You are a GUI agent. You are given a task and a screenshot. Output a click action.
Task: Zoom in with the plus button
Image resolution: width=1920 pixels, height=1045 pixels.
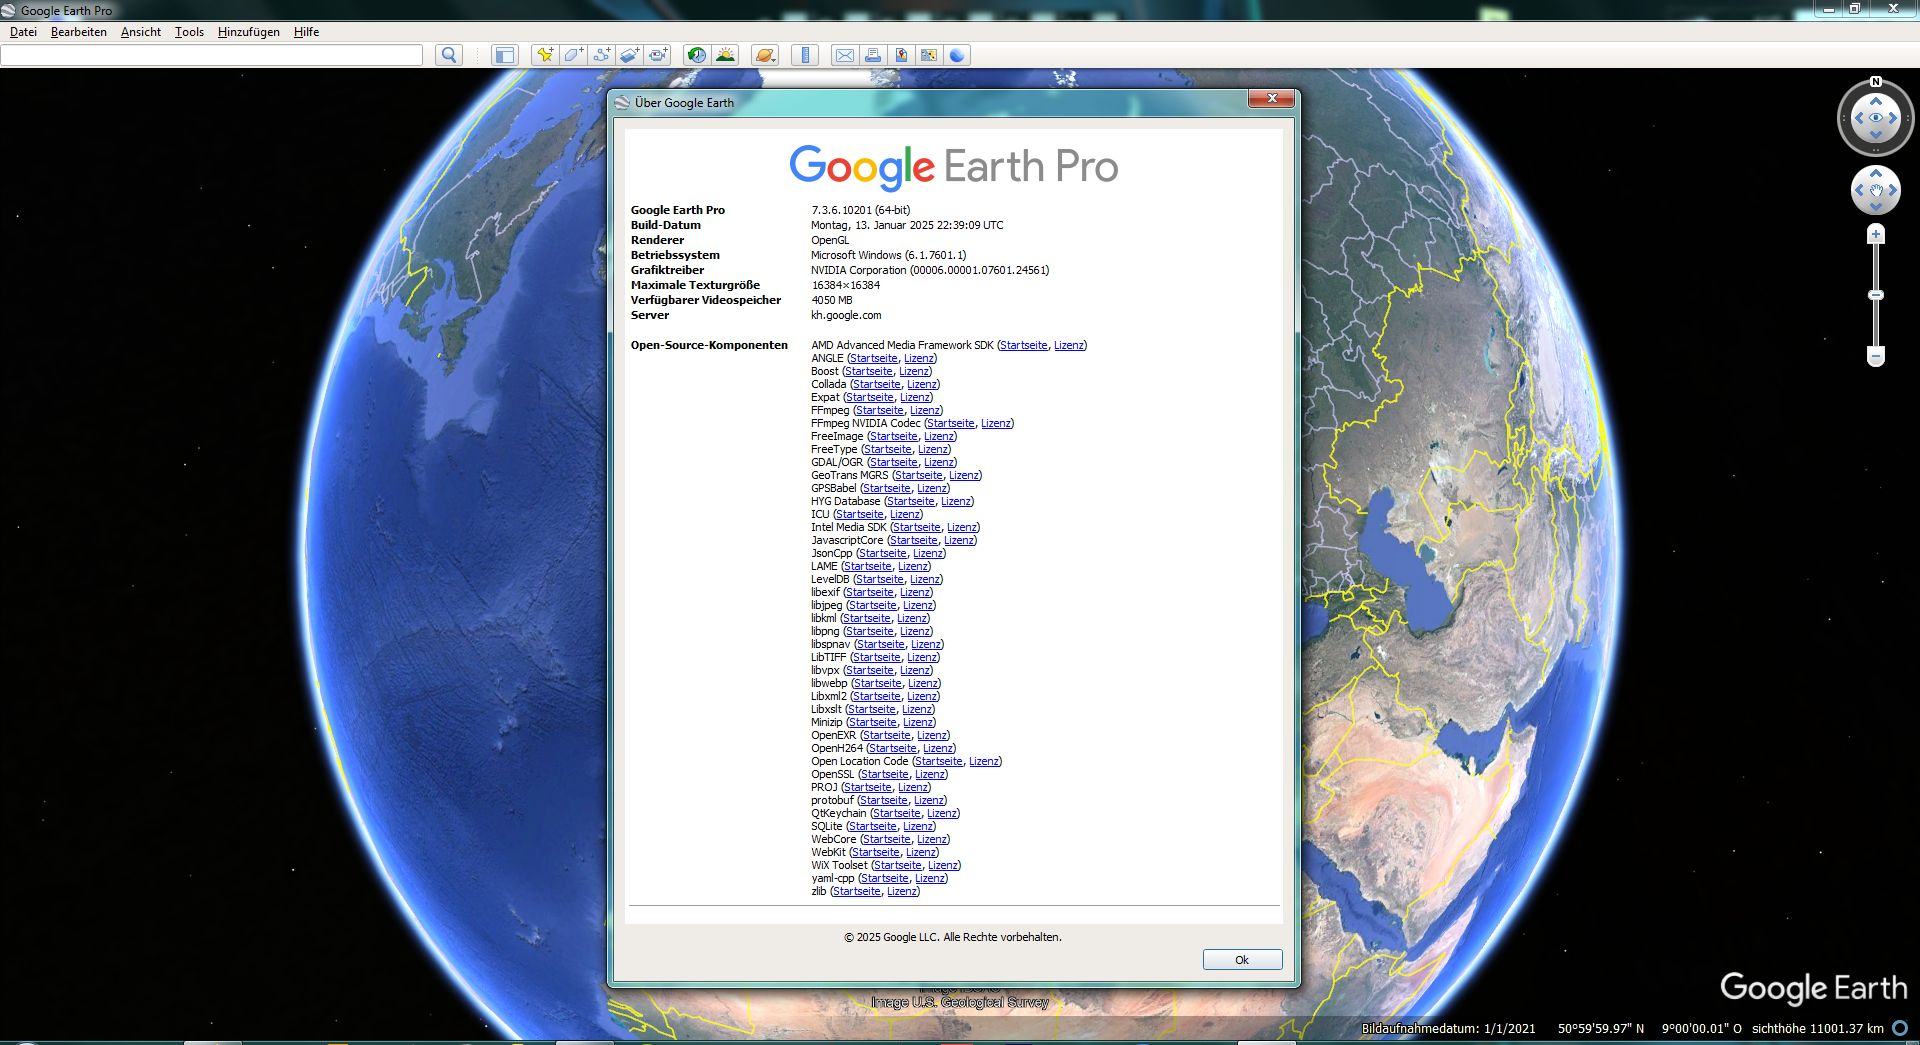(x=1876, y=235)
